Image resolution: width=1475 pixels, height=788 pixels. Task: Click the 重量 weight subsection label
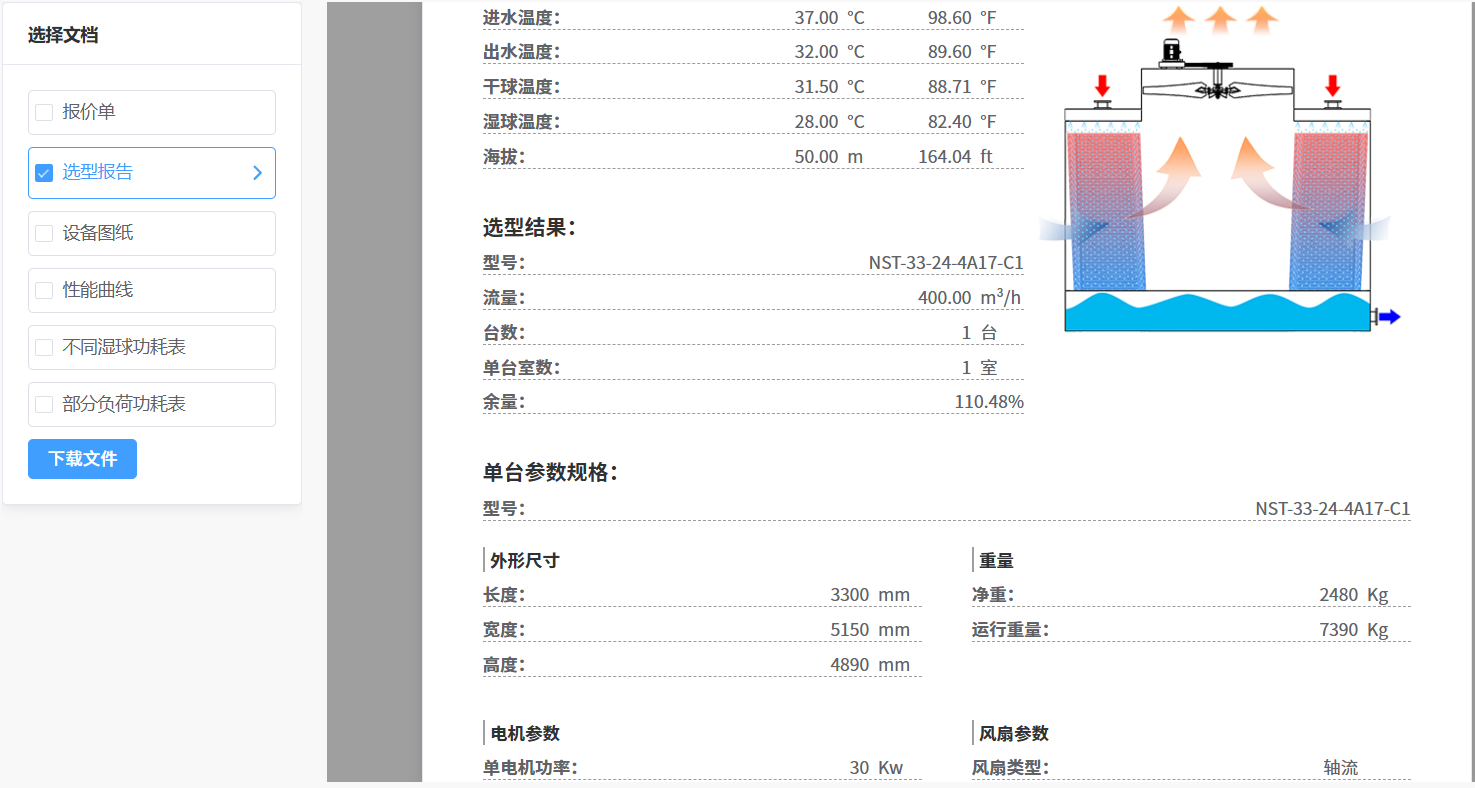point(999,559)
